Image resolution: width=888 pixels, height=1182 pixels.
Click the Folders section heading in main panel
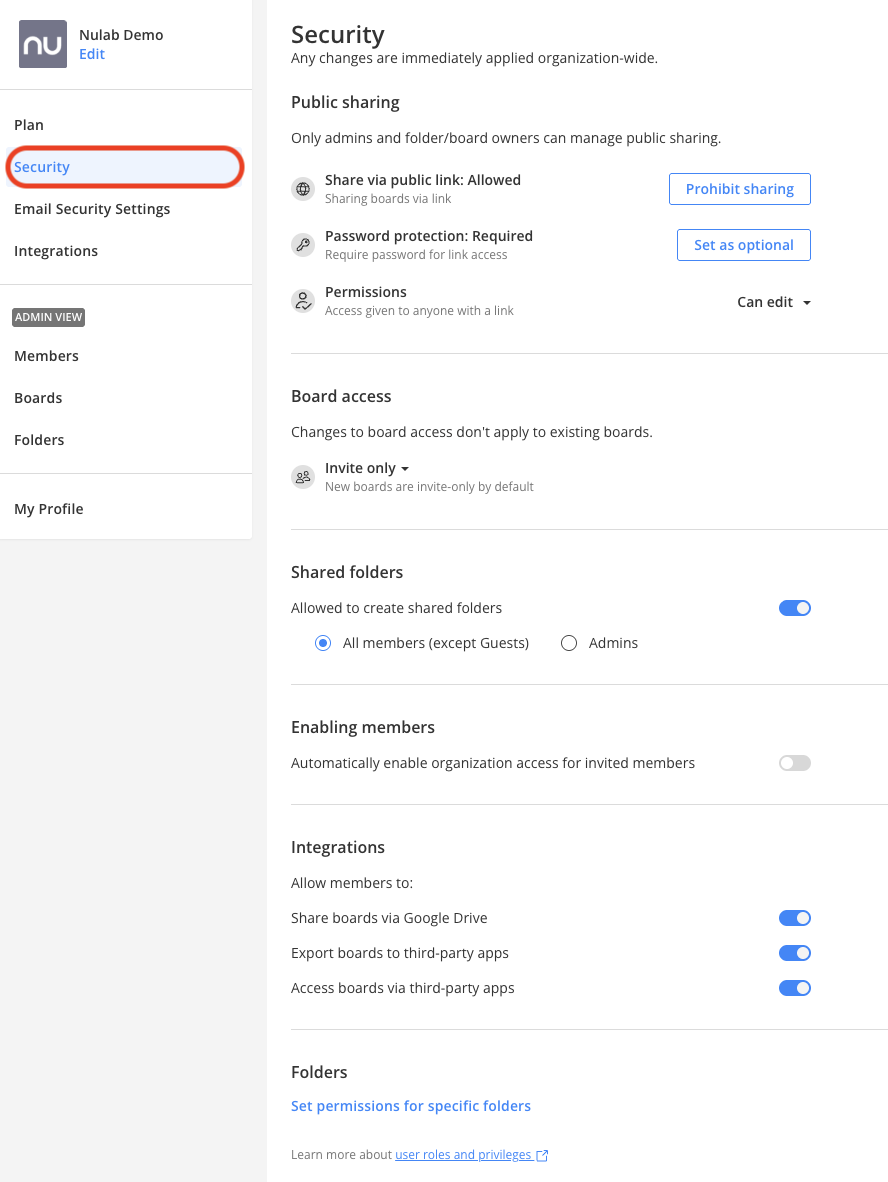pyautogui.click(x=319, y=1072)
